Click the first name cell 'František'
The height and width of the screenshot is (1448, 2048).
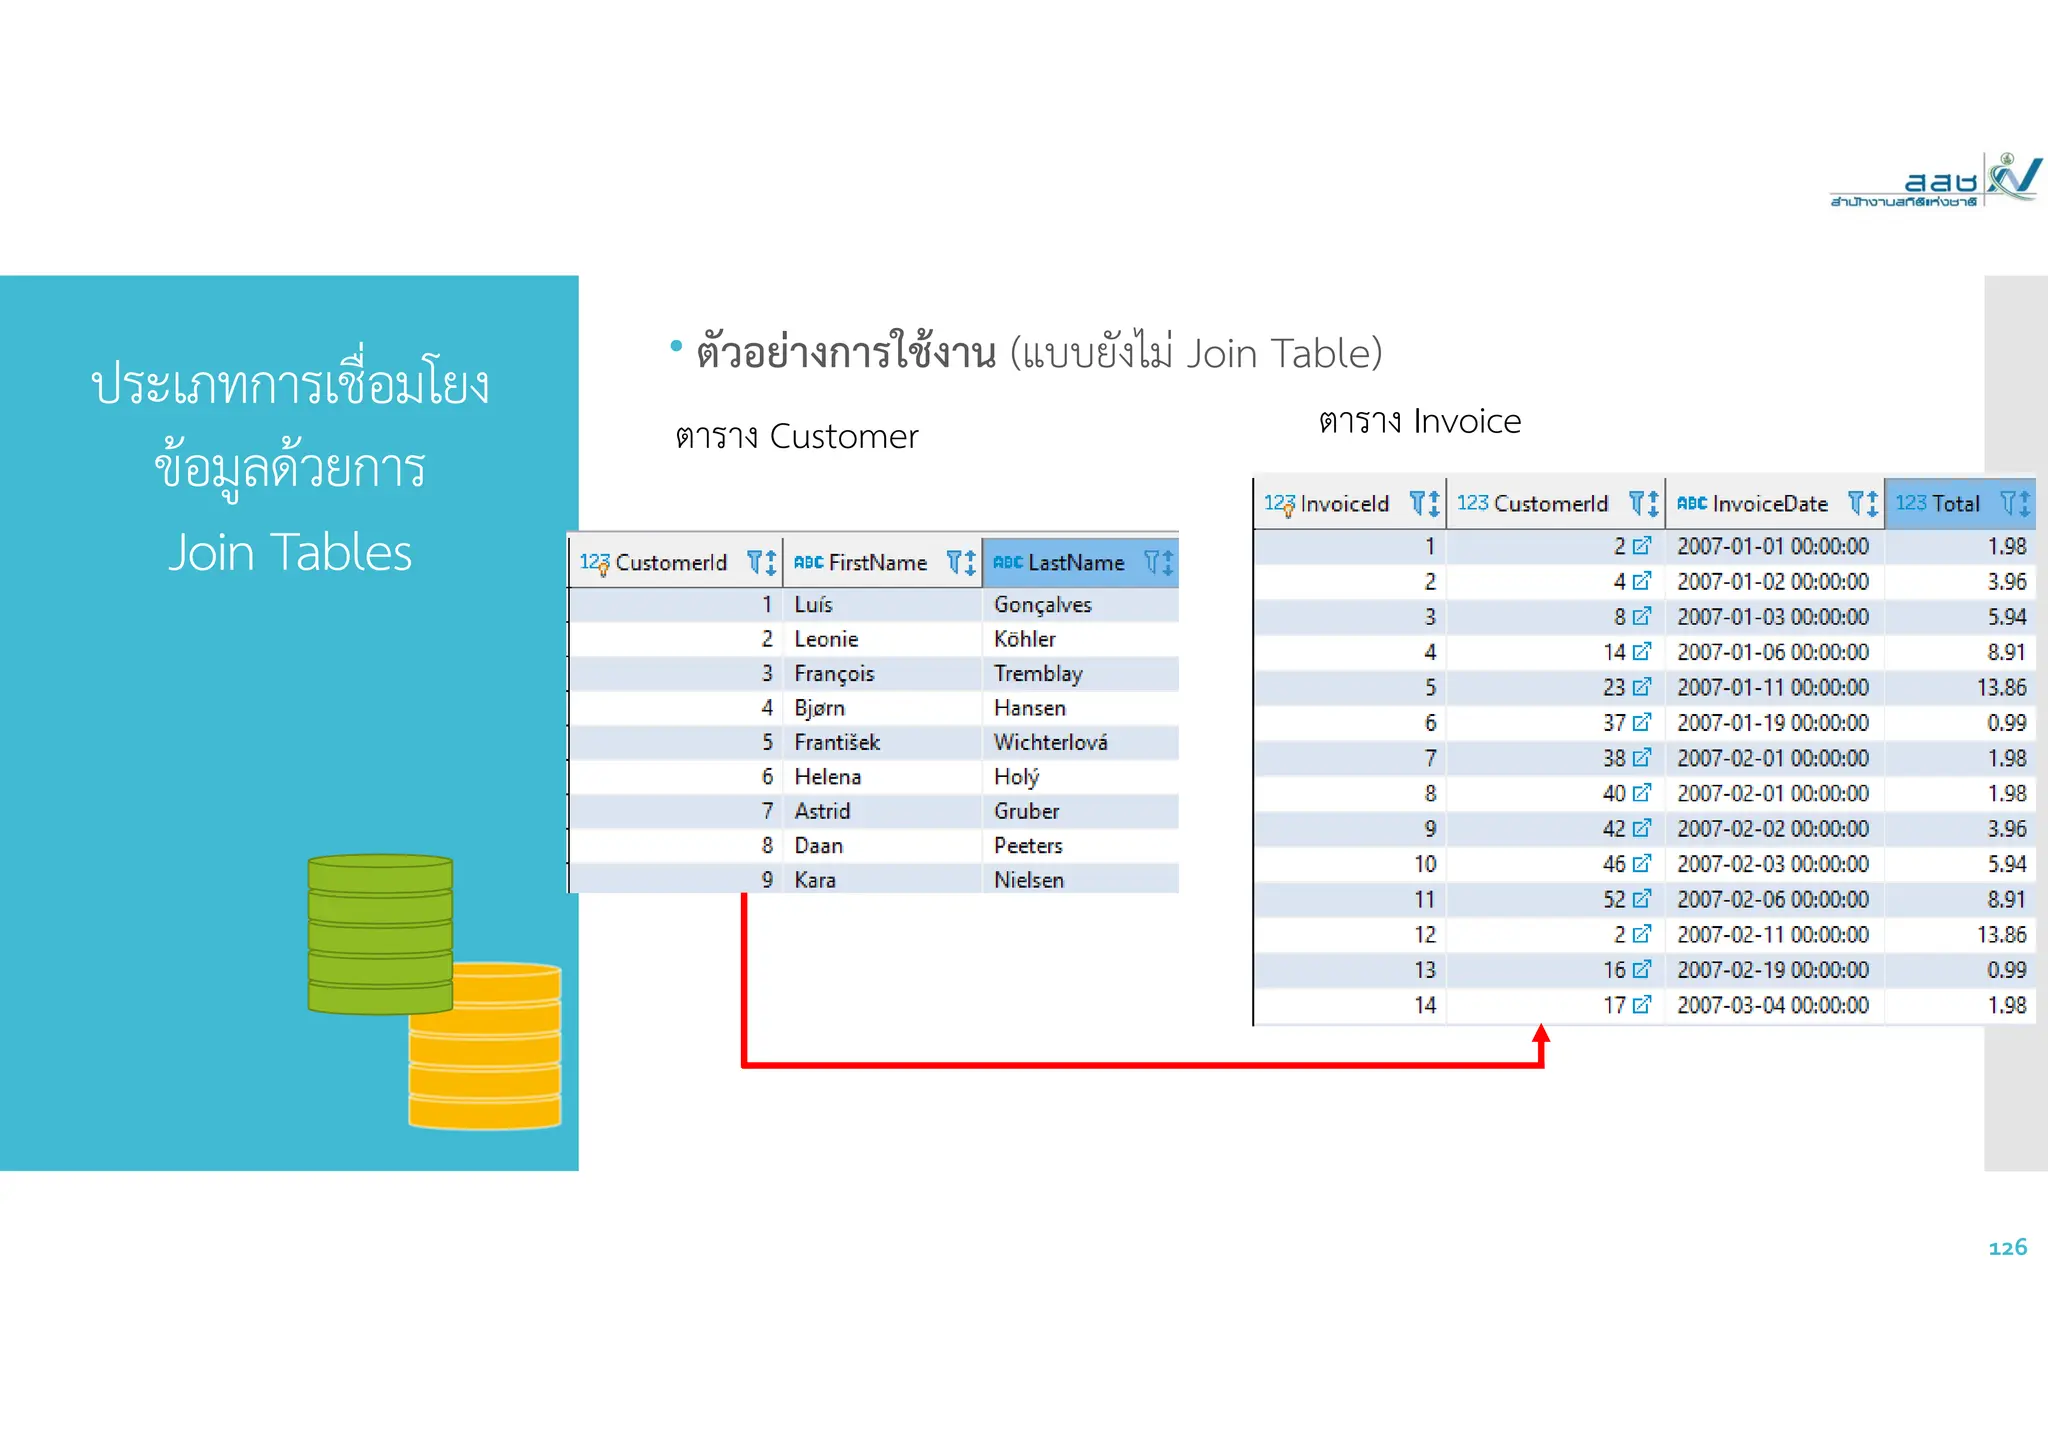(882, 742)
